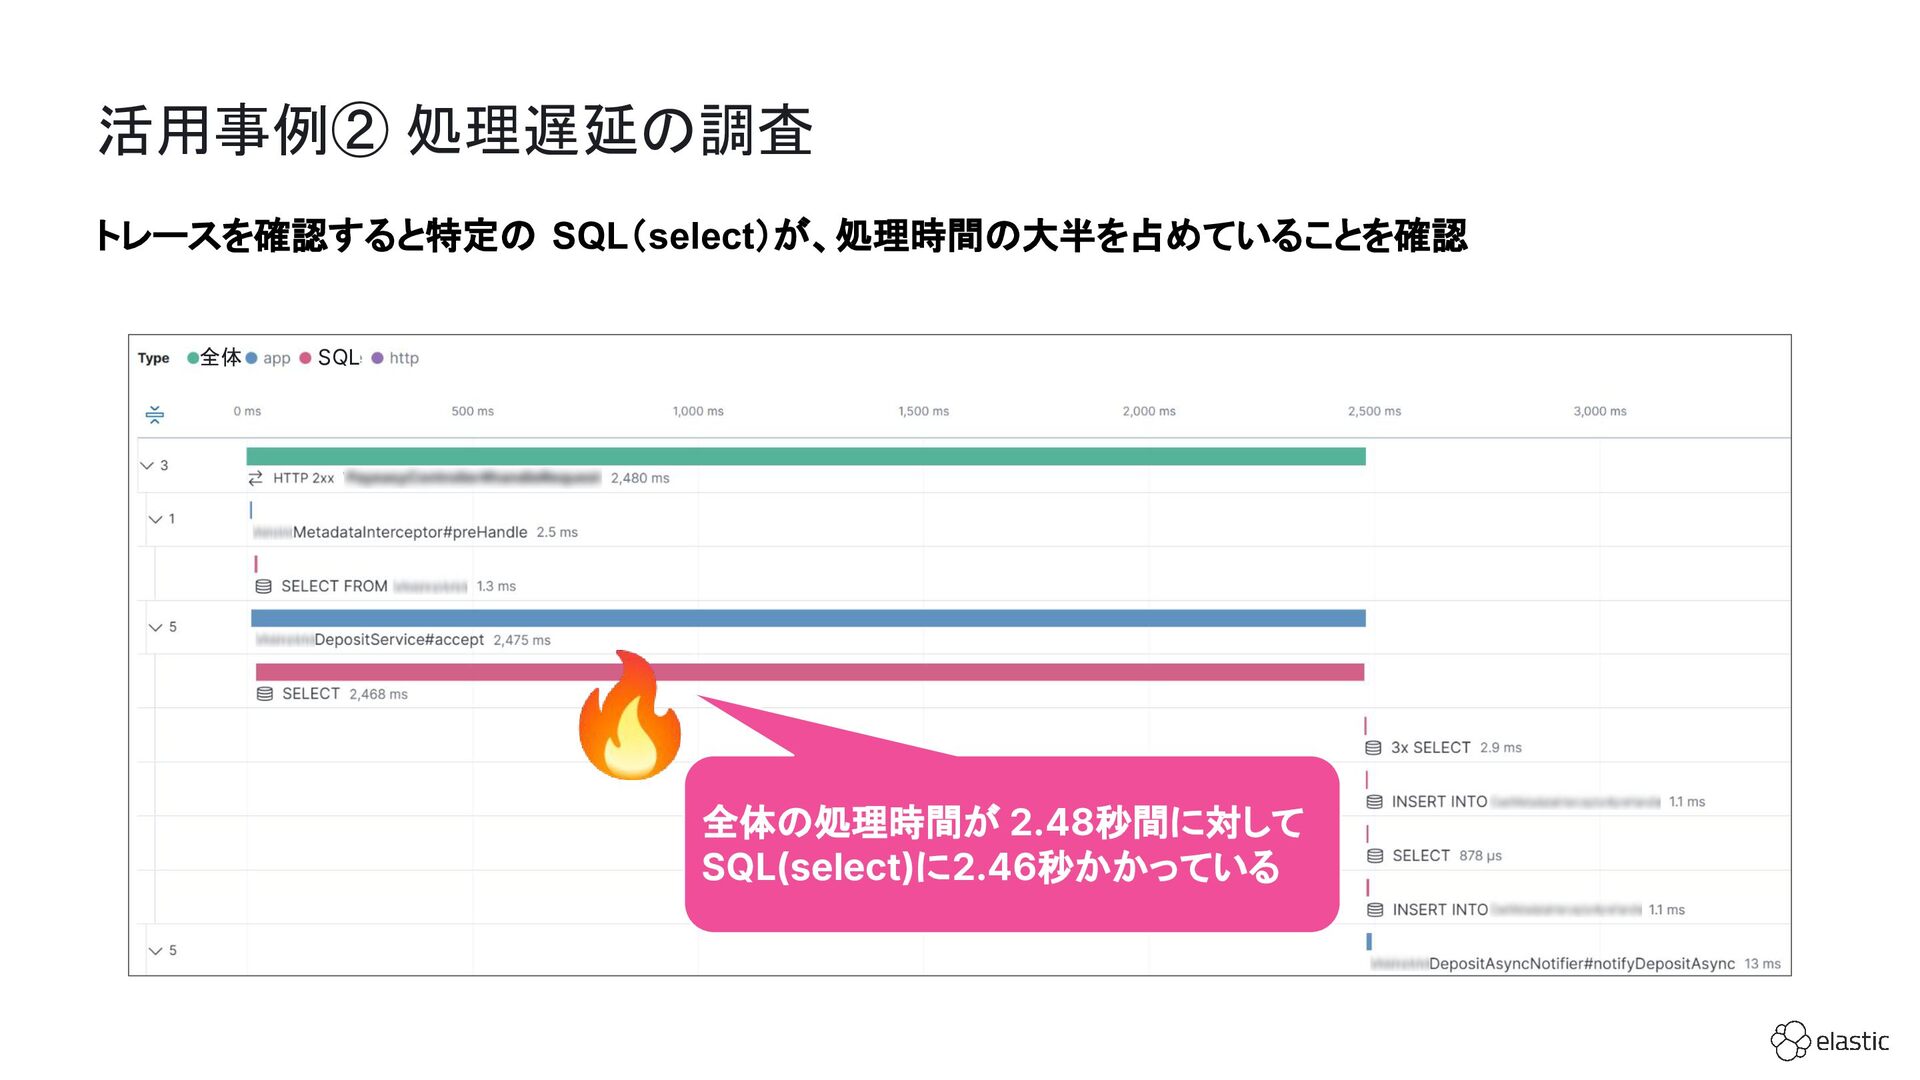Collapse the MetadataInterceptor row with 1 child
This screenshot has width=1920, height=1080.
point(155,519)
